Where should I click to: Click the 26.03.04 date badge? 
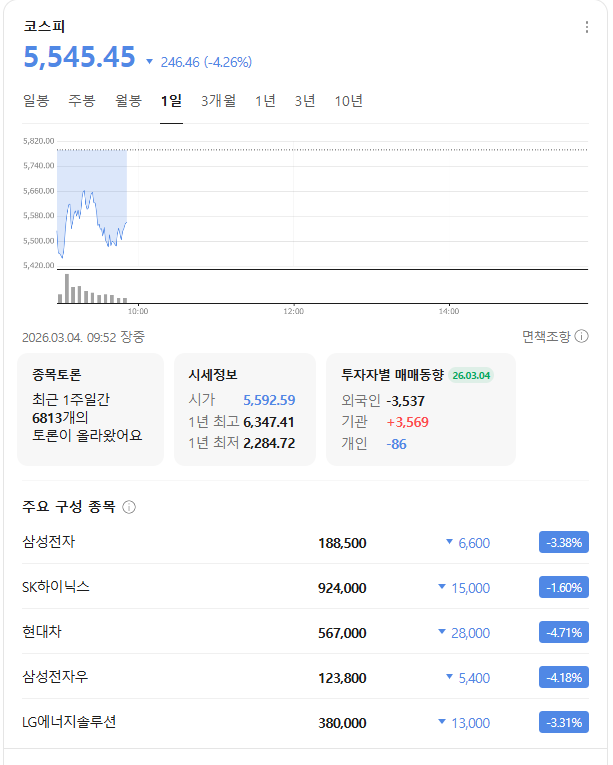click(x=471, y=376)
